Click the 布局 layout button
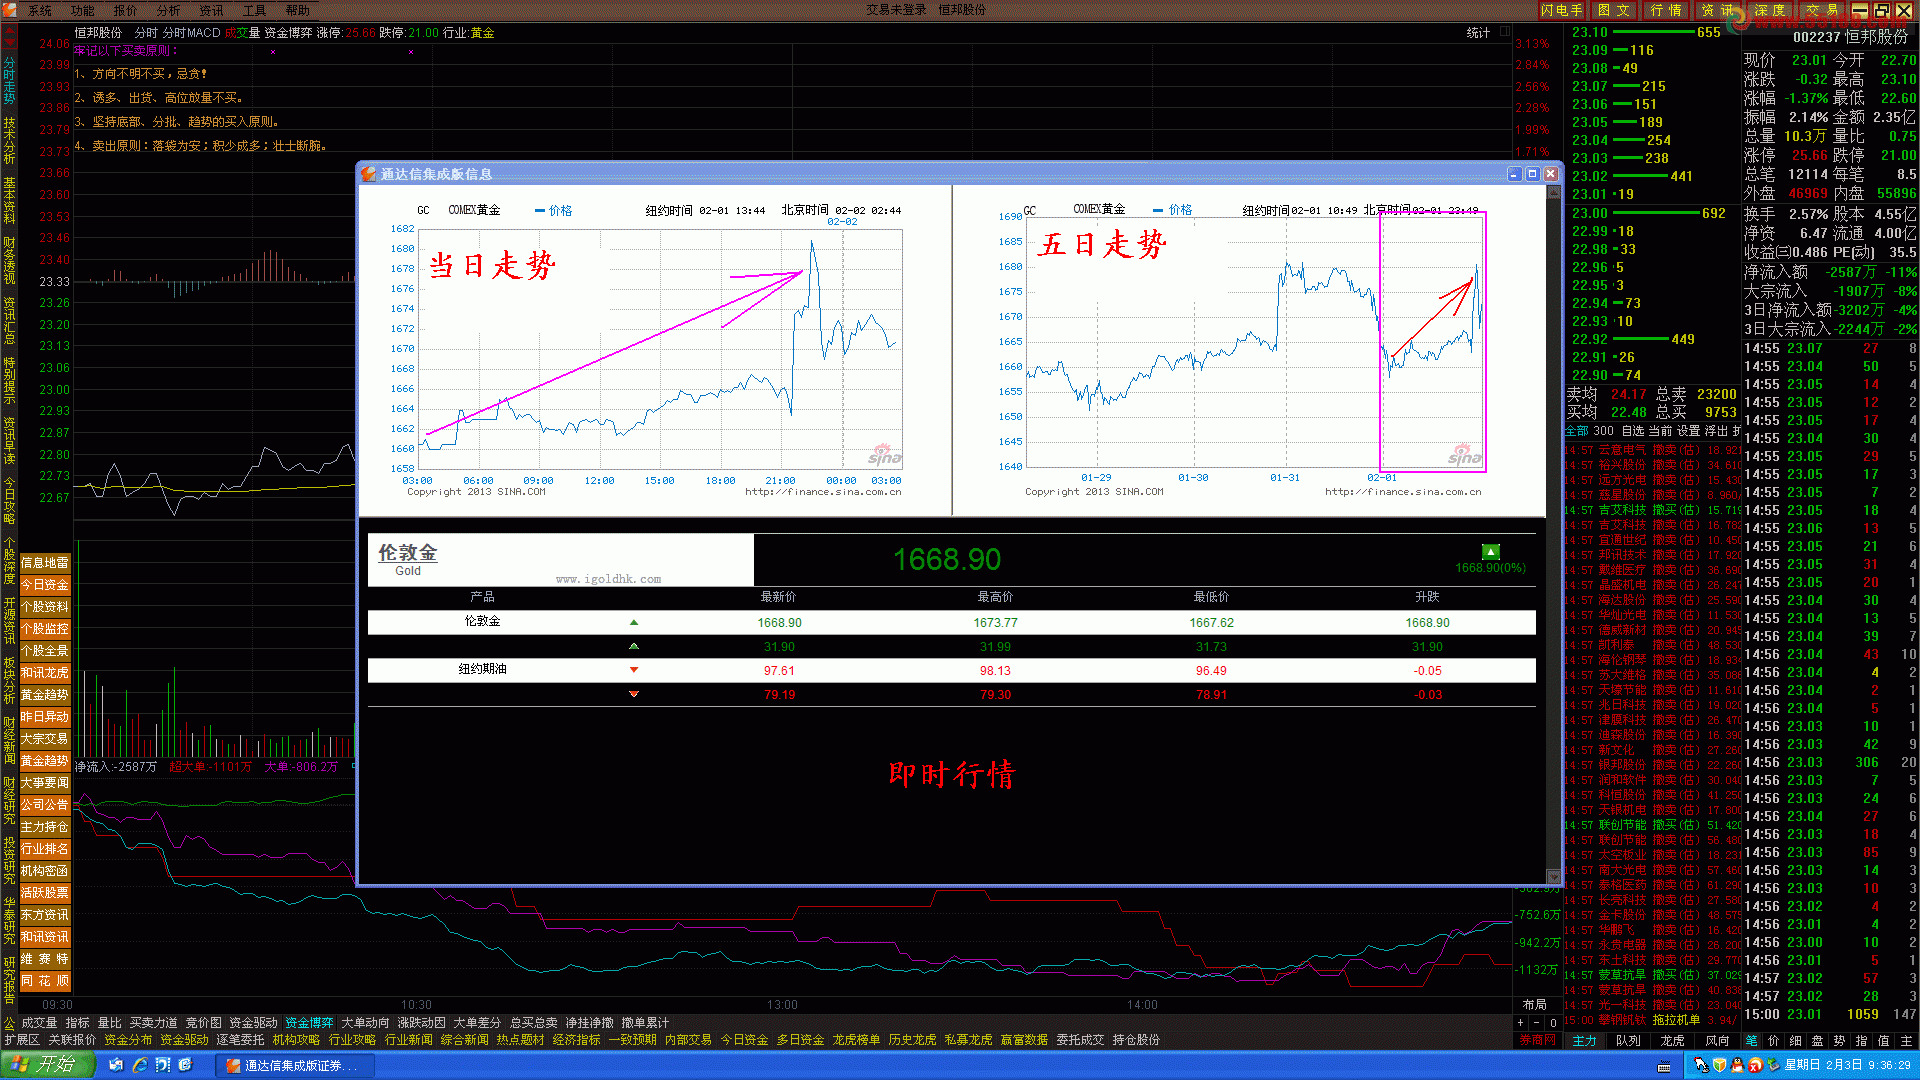Screen dimensions: 1920x1080 1535,1005
